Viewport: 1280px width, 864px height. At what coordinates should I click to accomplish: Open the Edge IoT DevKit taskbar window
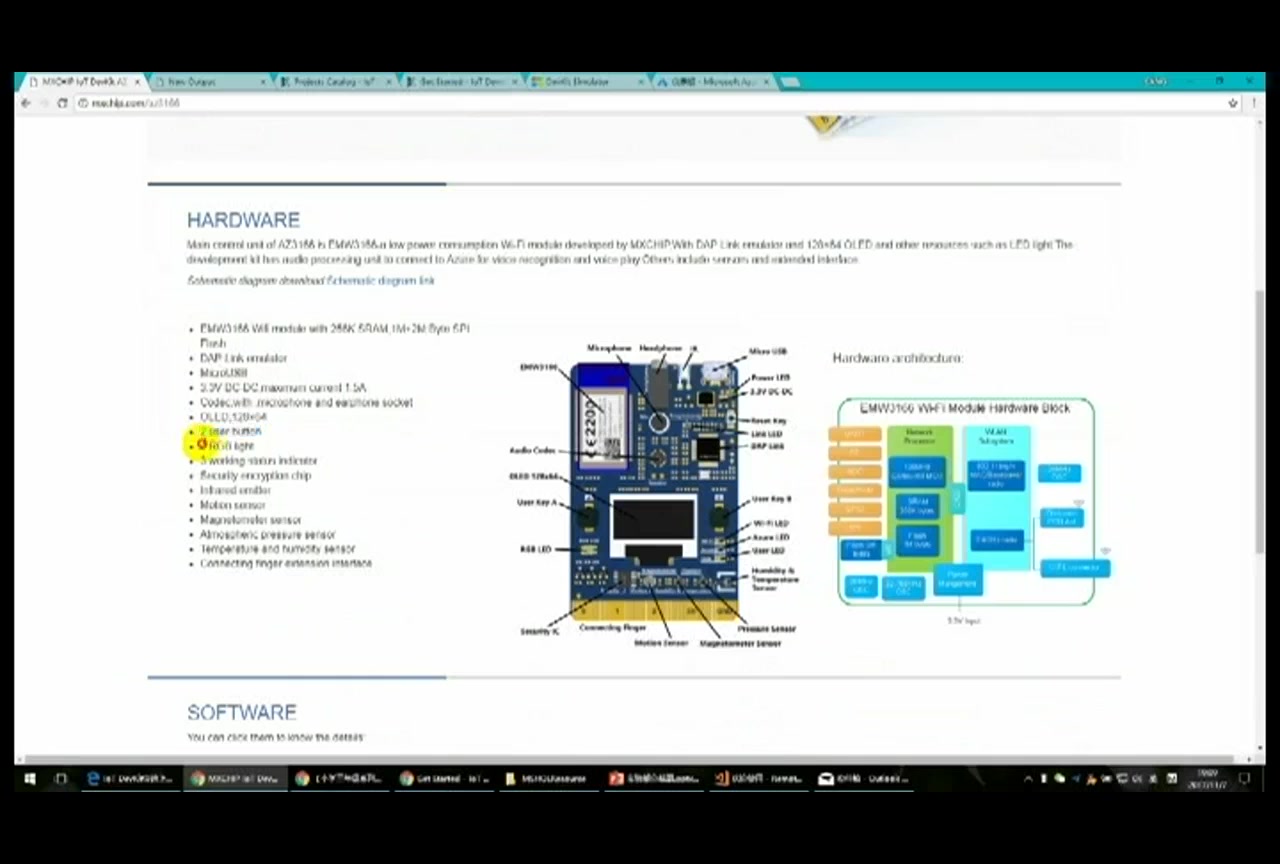tap(130, 778)
